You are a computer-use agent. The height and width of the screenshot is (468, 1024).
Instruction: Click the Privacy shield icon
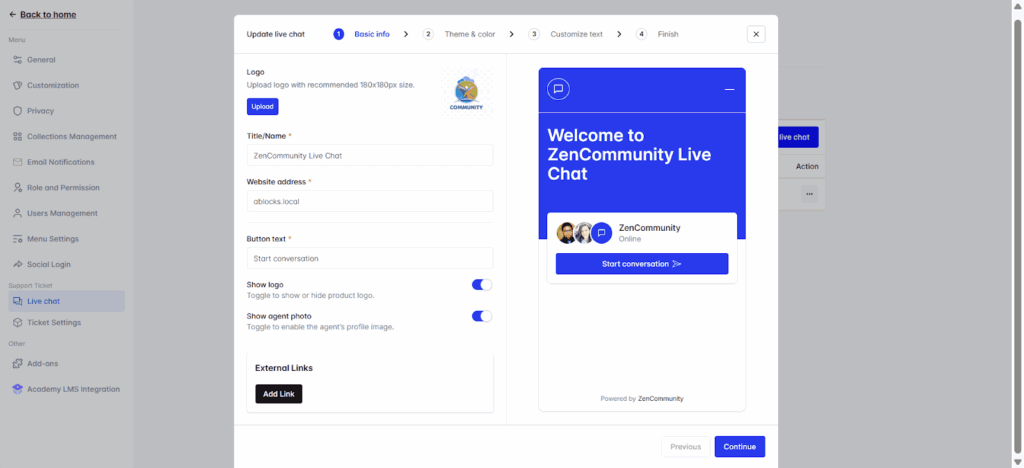point(18,111)
